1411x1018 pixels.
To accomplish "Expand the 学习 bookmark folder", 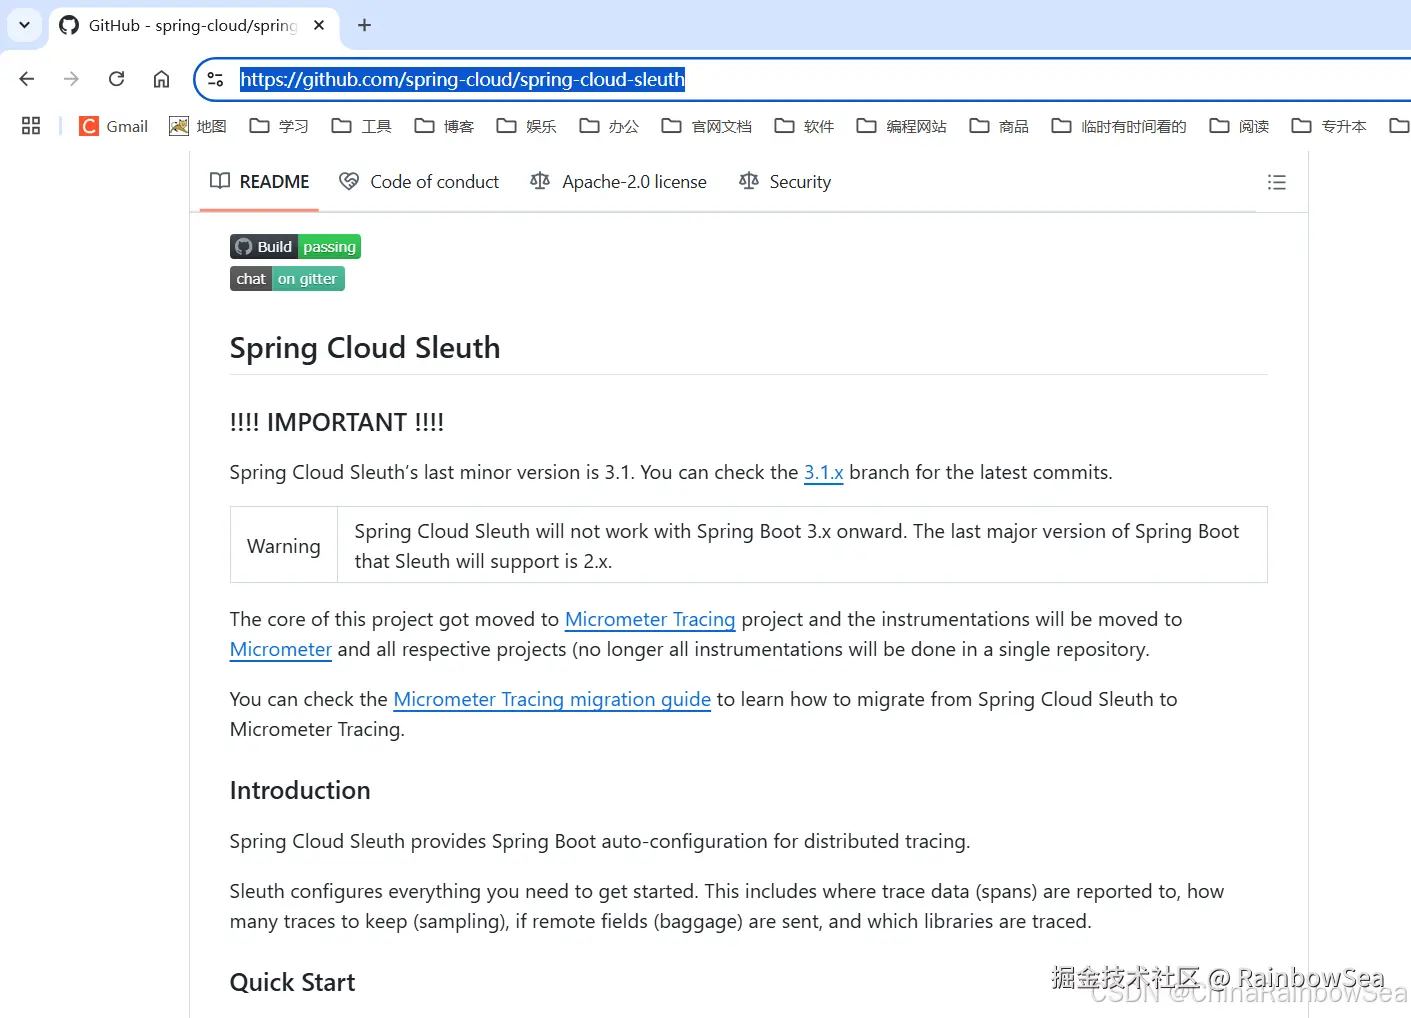I will 278,126.
